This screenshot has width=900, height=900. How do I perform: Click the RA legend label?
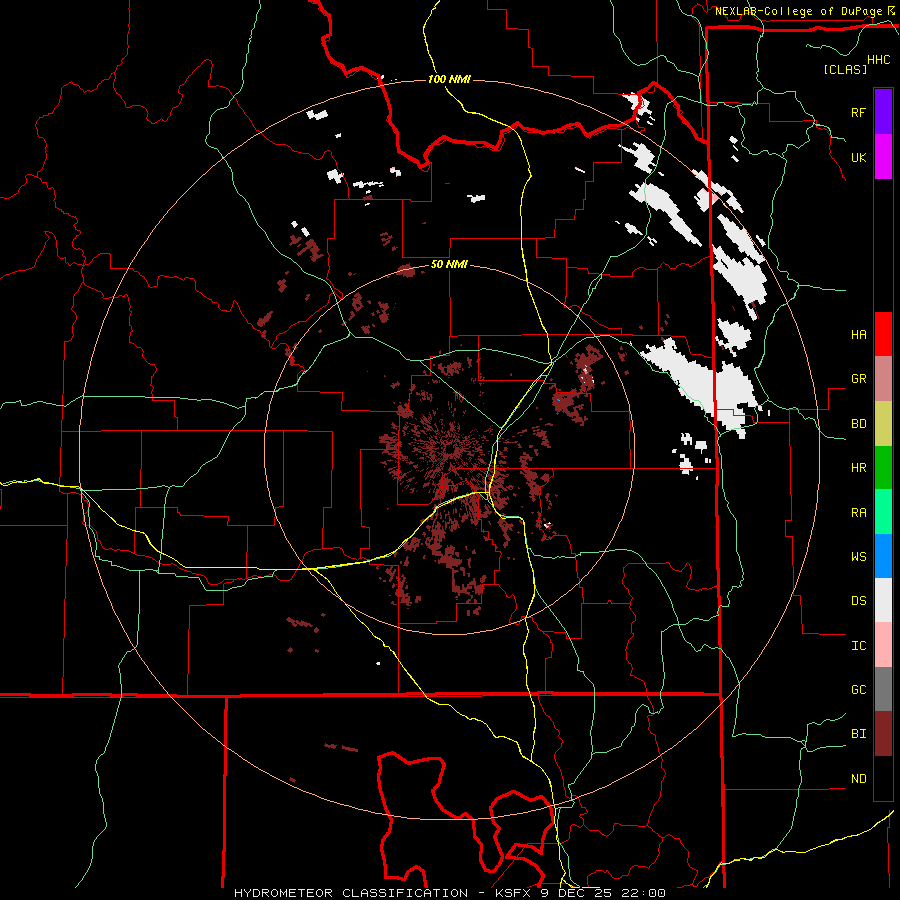tap(858, 513)
